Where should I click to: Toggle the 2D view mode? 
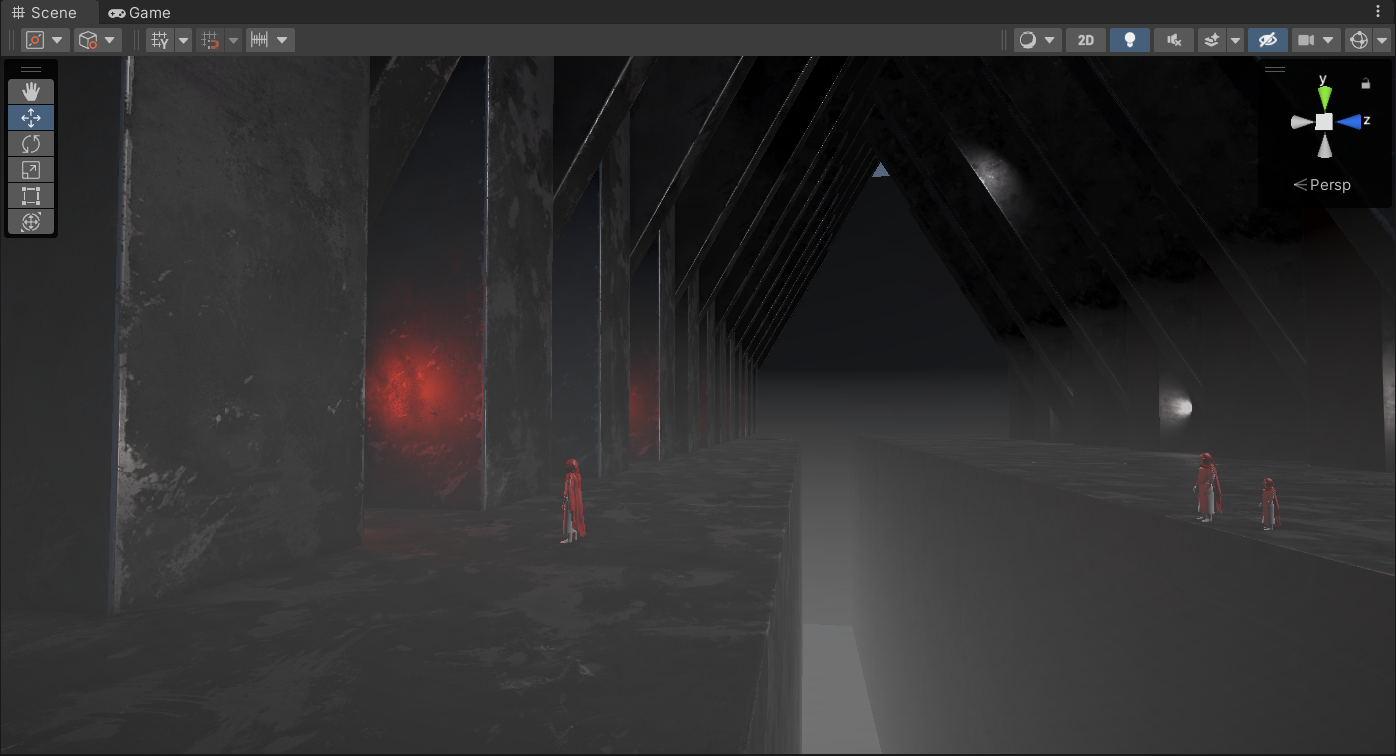coord(1086,40)
